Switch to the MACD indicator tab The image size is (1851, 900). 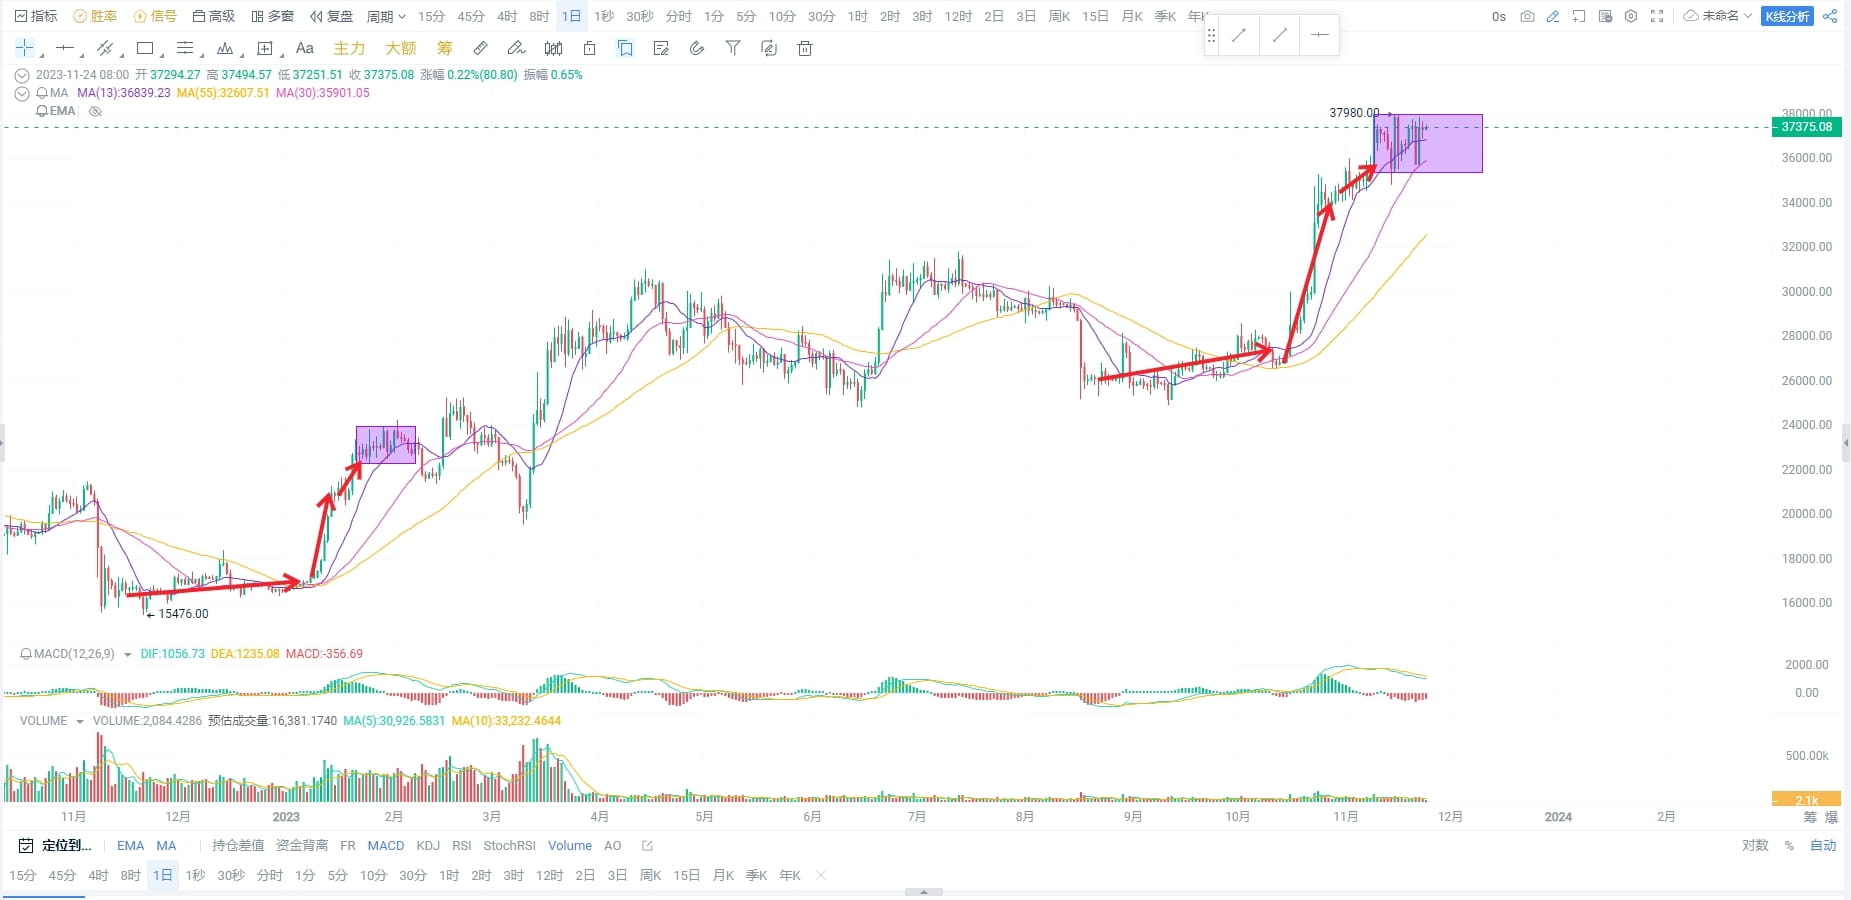[385, 845]
